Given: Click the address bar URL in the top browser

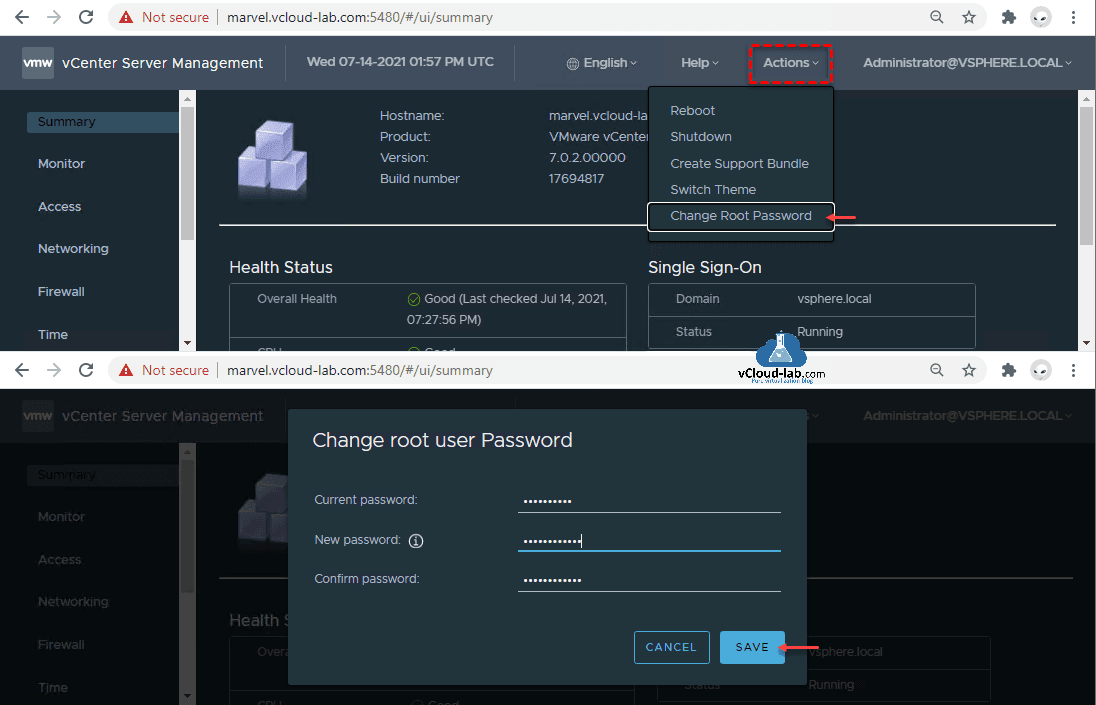Looking at the screenshot, I should 360,17.
